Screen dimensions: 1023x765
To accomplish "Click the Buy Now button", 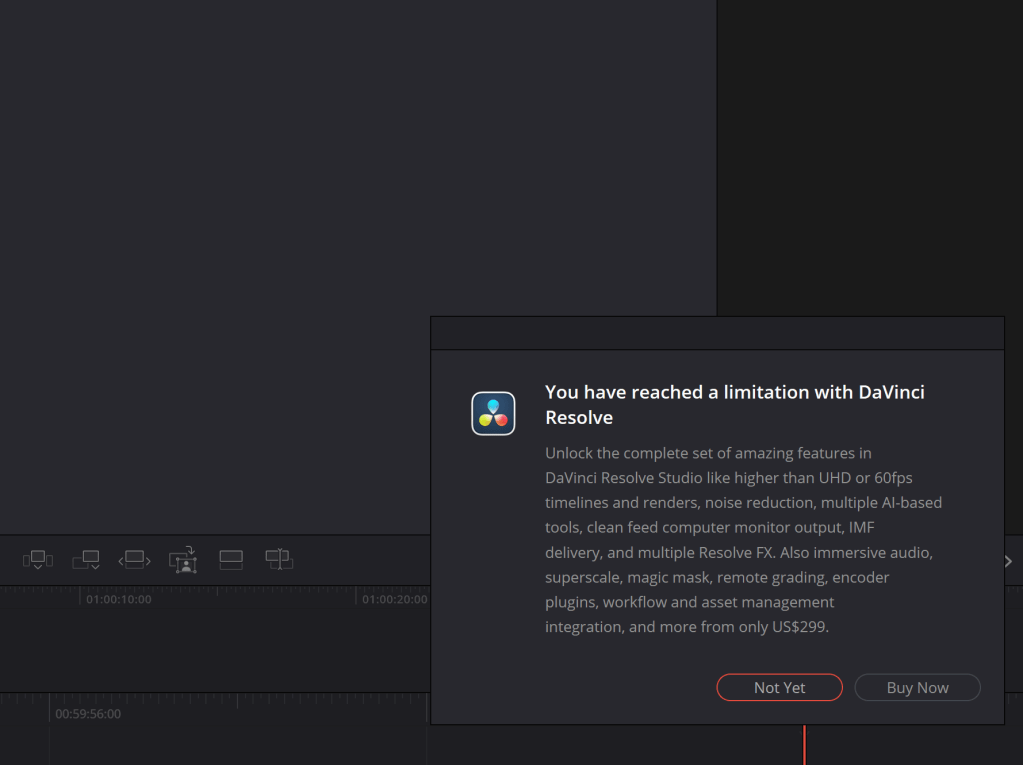I will click(x=917, y=687).
